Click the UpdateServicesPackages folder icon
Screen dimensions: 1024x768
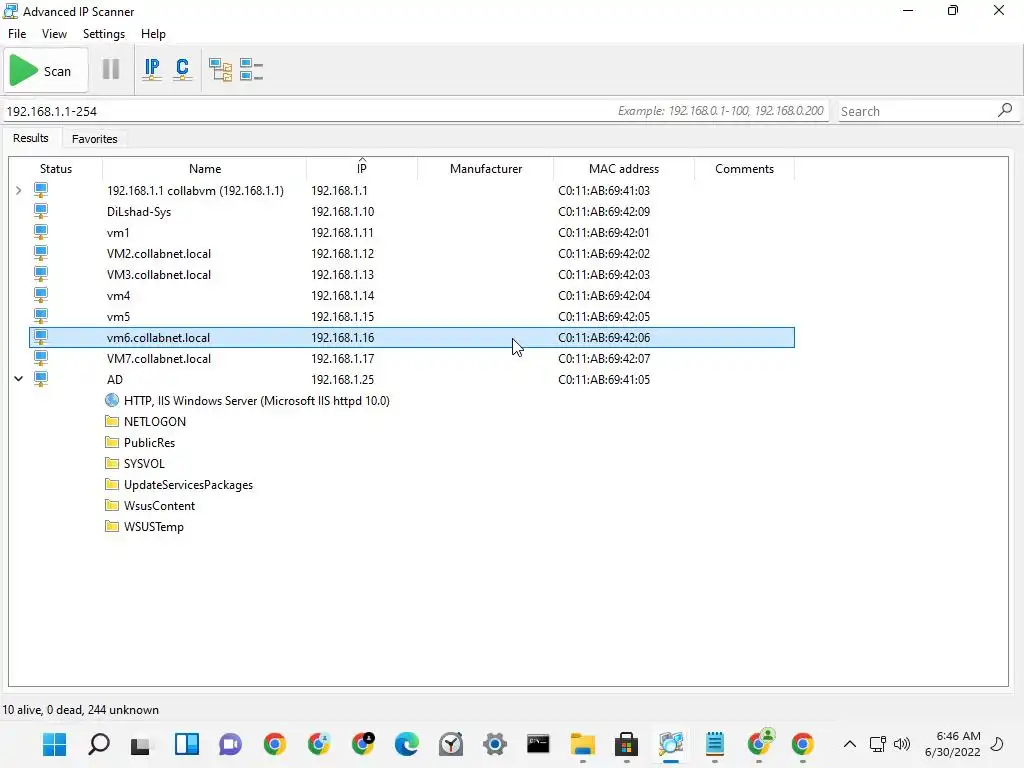point(112,485)
